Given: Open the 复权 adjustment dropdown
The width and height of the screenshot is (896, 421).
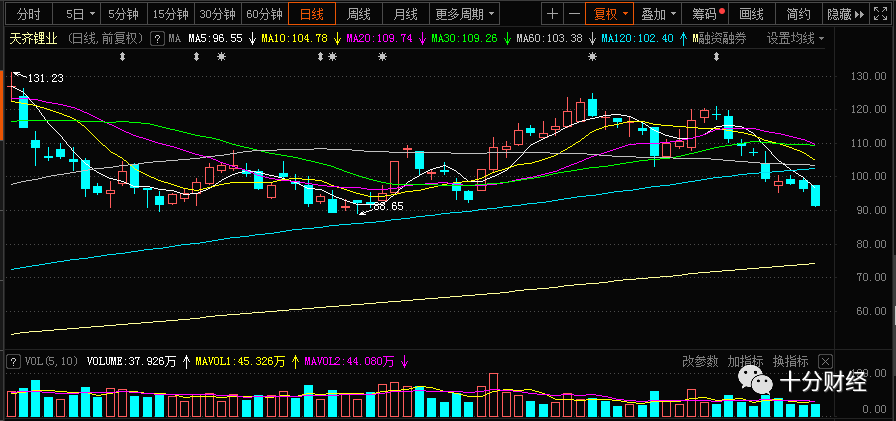Looking at the screenshot, I should click(x=611, y=14).
